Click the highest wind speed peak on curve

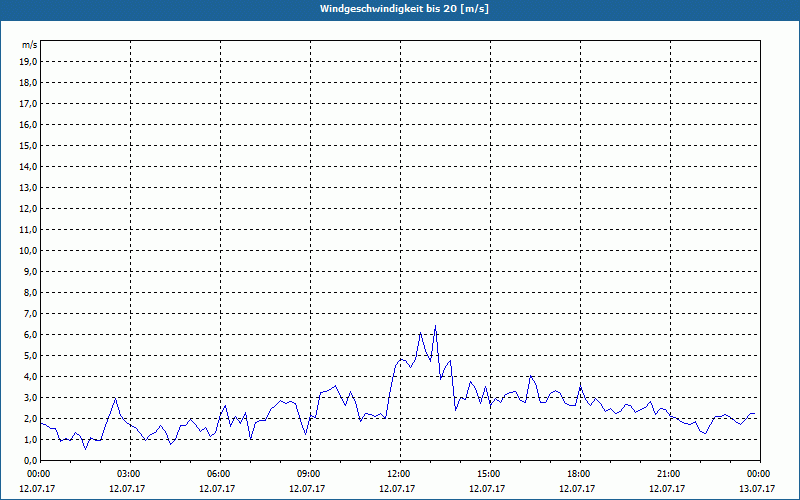(435, 326)
